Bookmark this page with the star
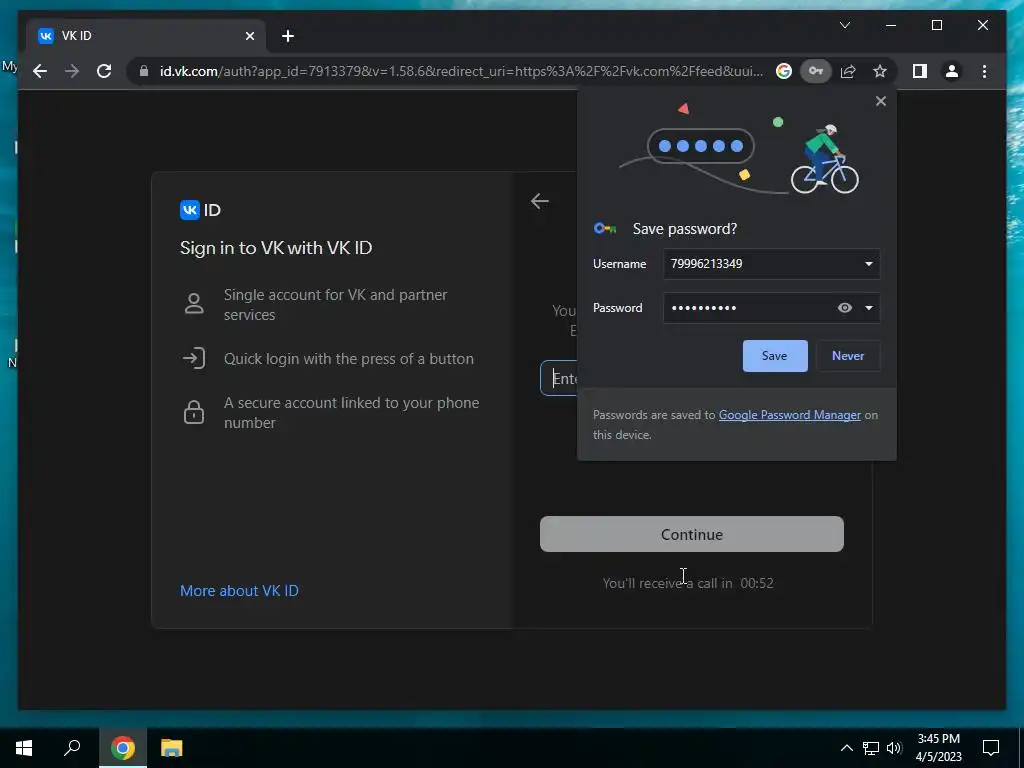Image resolution: width=1024 pixels, height=768 pixels. [x=880, y=71]
